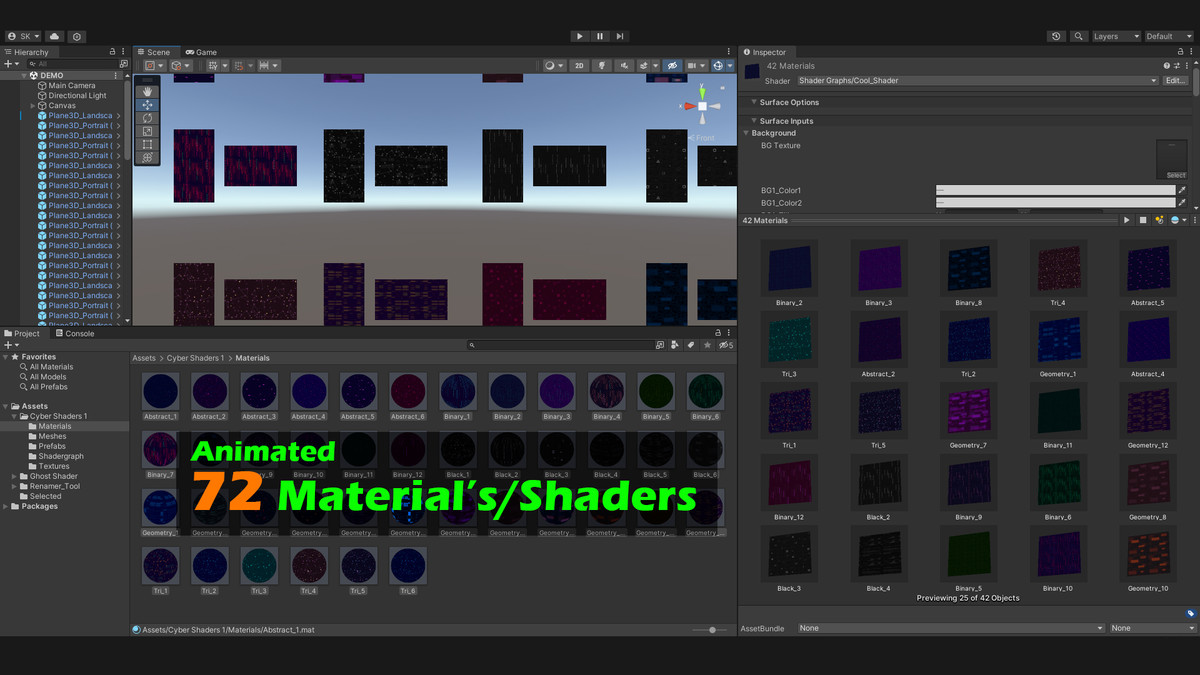Click the Assets breadcrumb link
1200x675 pixels.
click(144, 358)
